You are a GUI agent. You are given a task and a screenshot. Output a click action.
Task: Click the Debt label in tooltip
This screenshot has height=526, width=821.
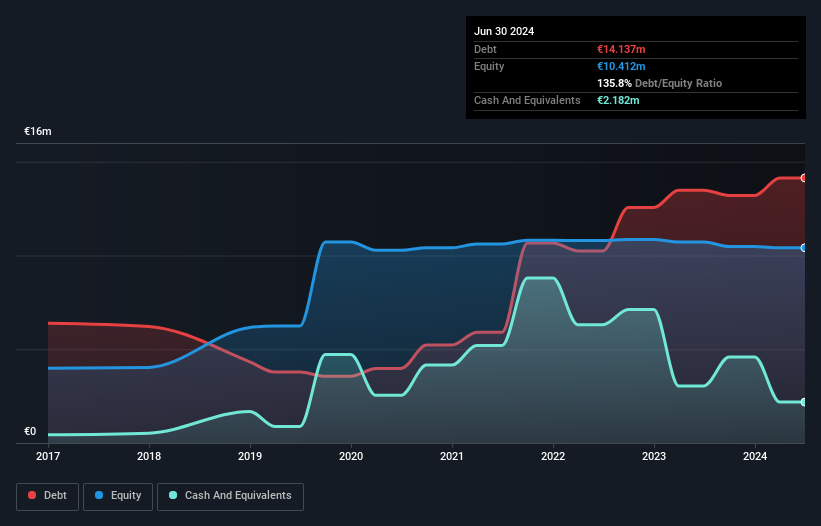click(485, 49)
